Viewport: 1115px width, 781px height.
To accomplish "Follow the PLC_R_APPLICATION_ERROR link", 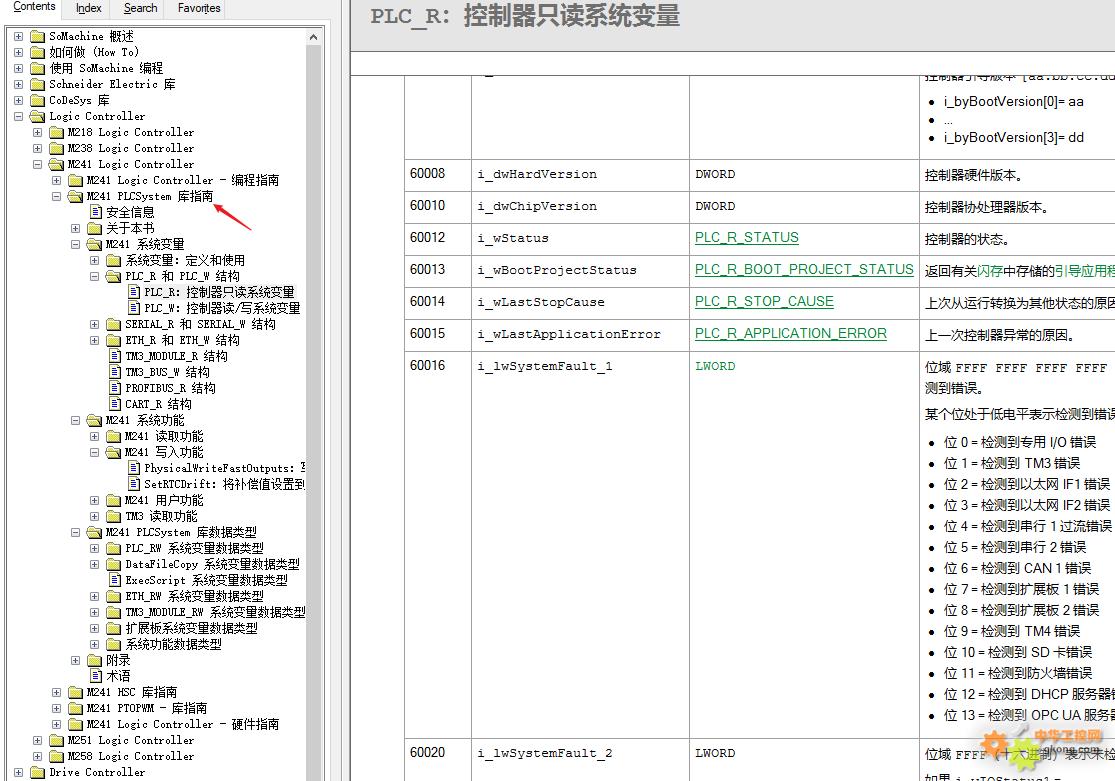I will pos(791,334).
